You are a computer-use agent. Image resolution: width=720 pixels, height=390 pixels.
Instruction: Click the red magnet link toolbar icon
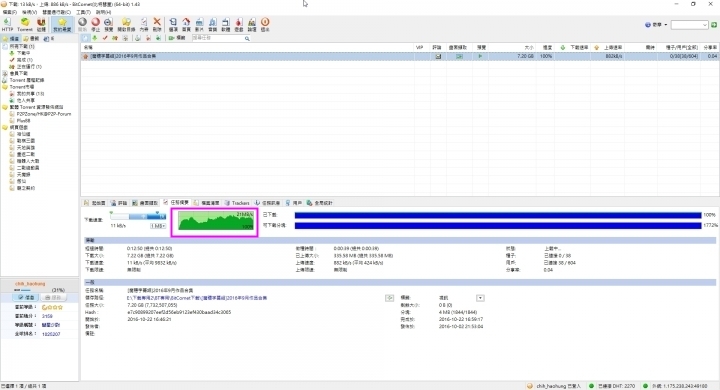[x=41, y=24]
